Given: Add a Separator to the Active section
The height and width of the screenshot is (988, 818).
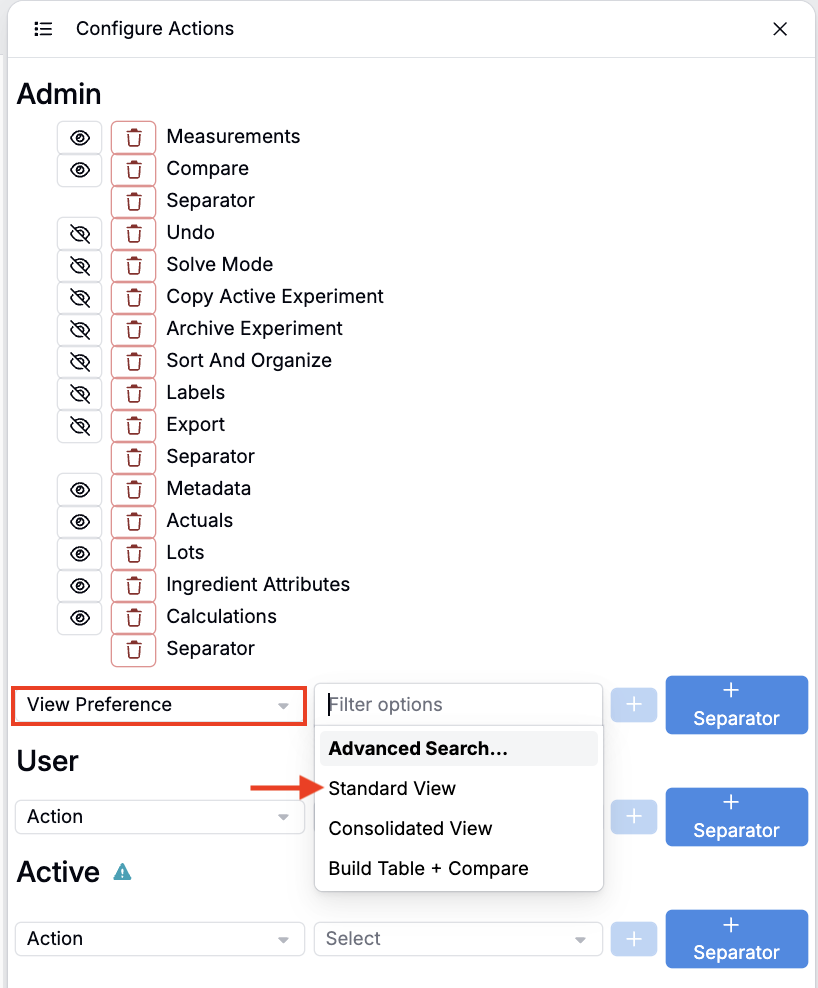Looking at the screenshot, I should tap(736, 939).
